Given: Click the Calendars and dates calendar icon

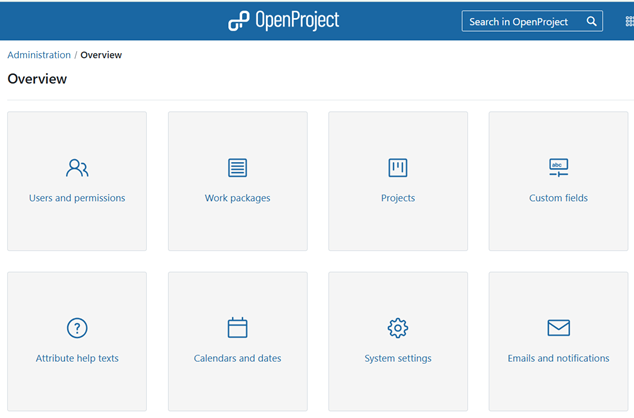Looking at the screenshot, I should point(237,327).
